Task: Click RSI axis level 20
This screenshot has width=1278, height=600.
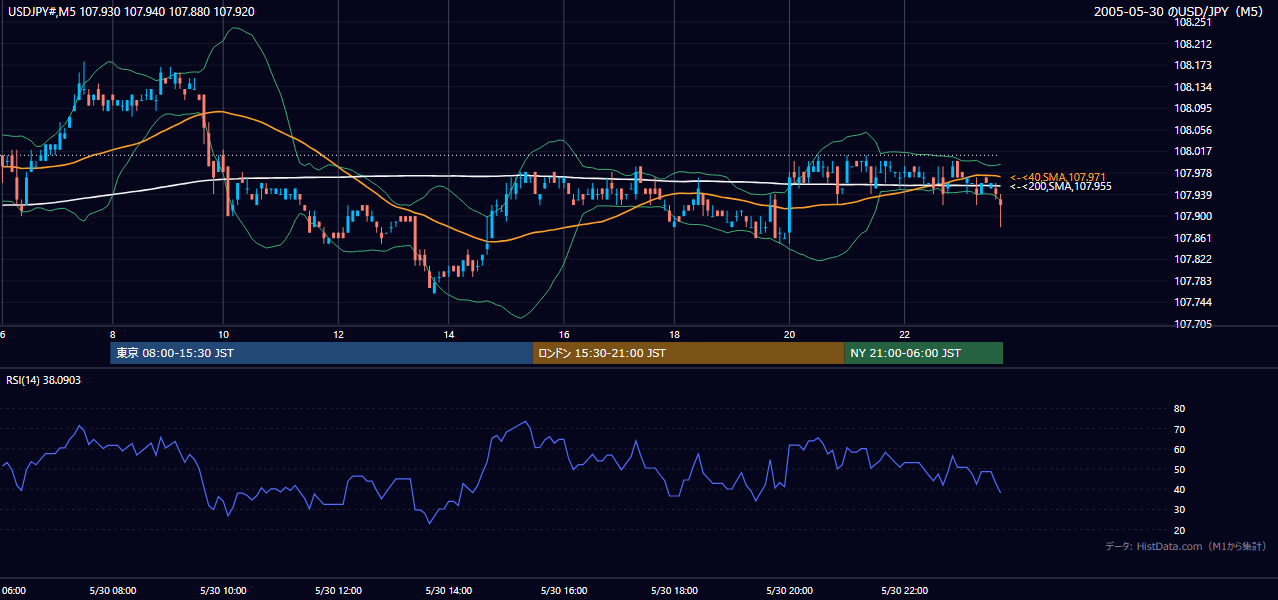Action: [1180, 530]
